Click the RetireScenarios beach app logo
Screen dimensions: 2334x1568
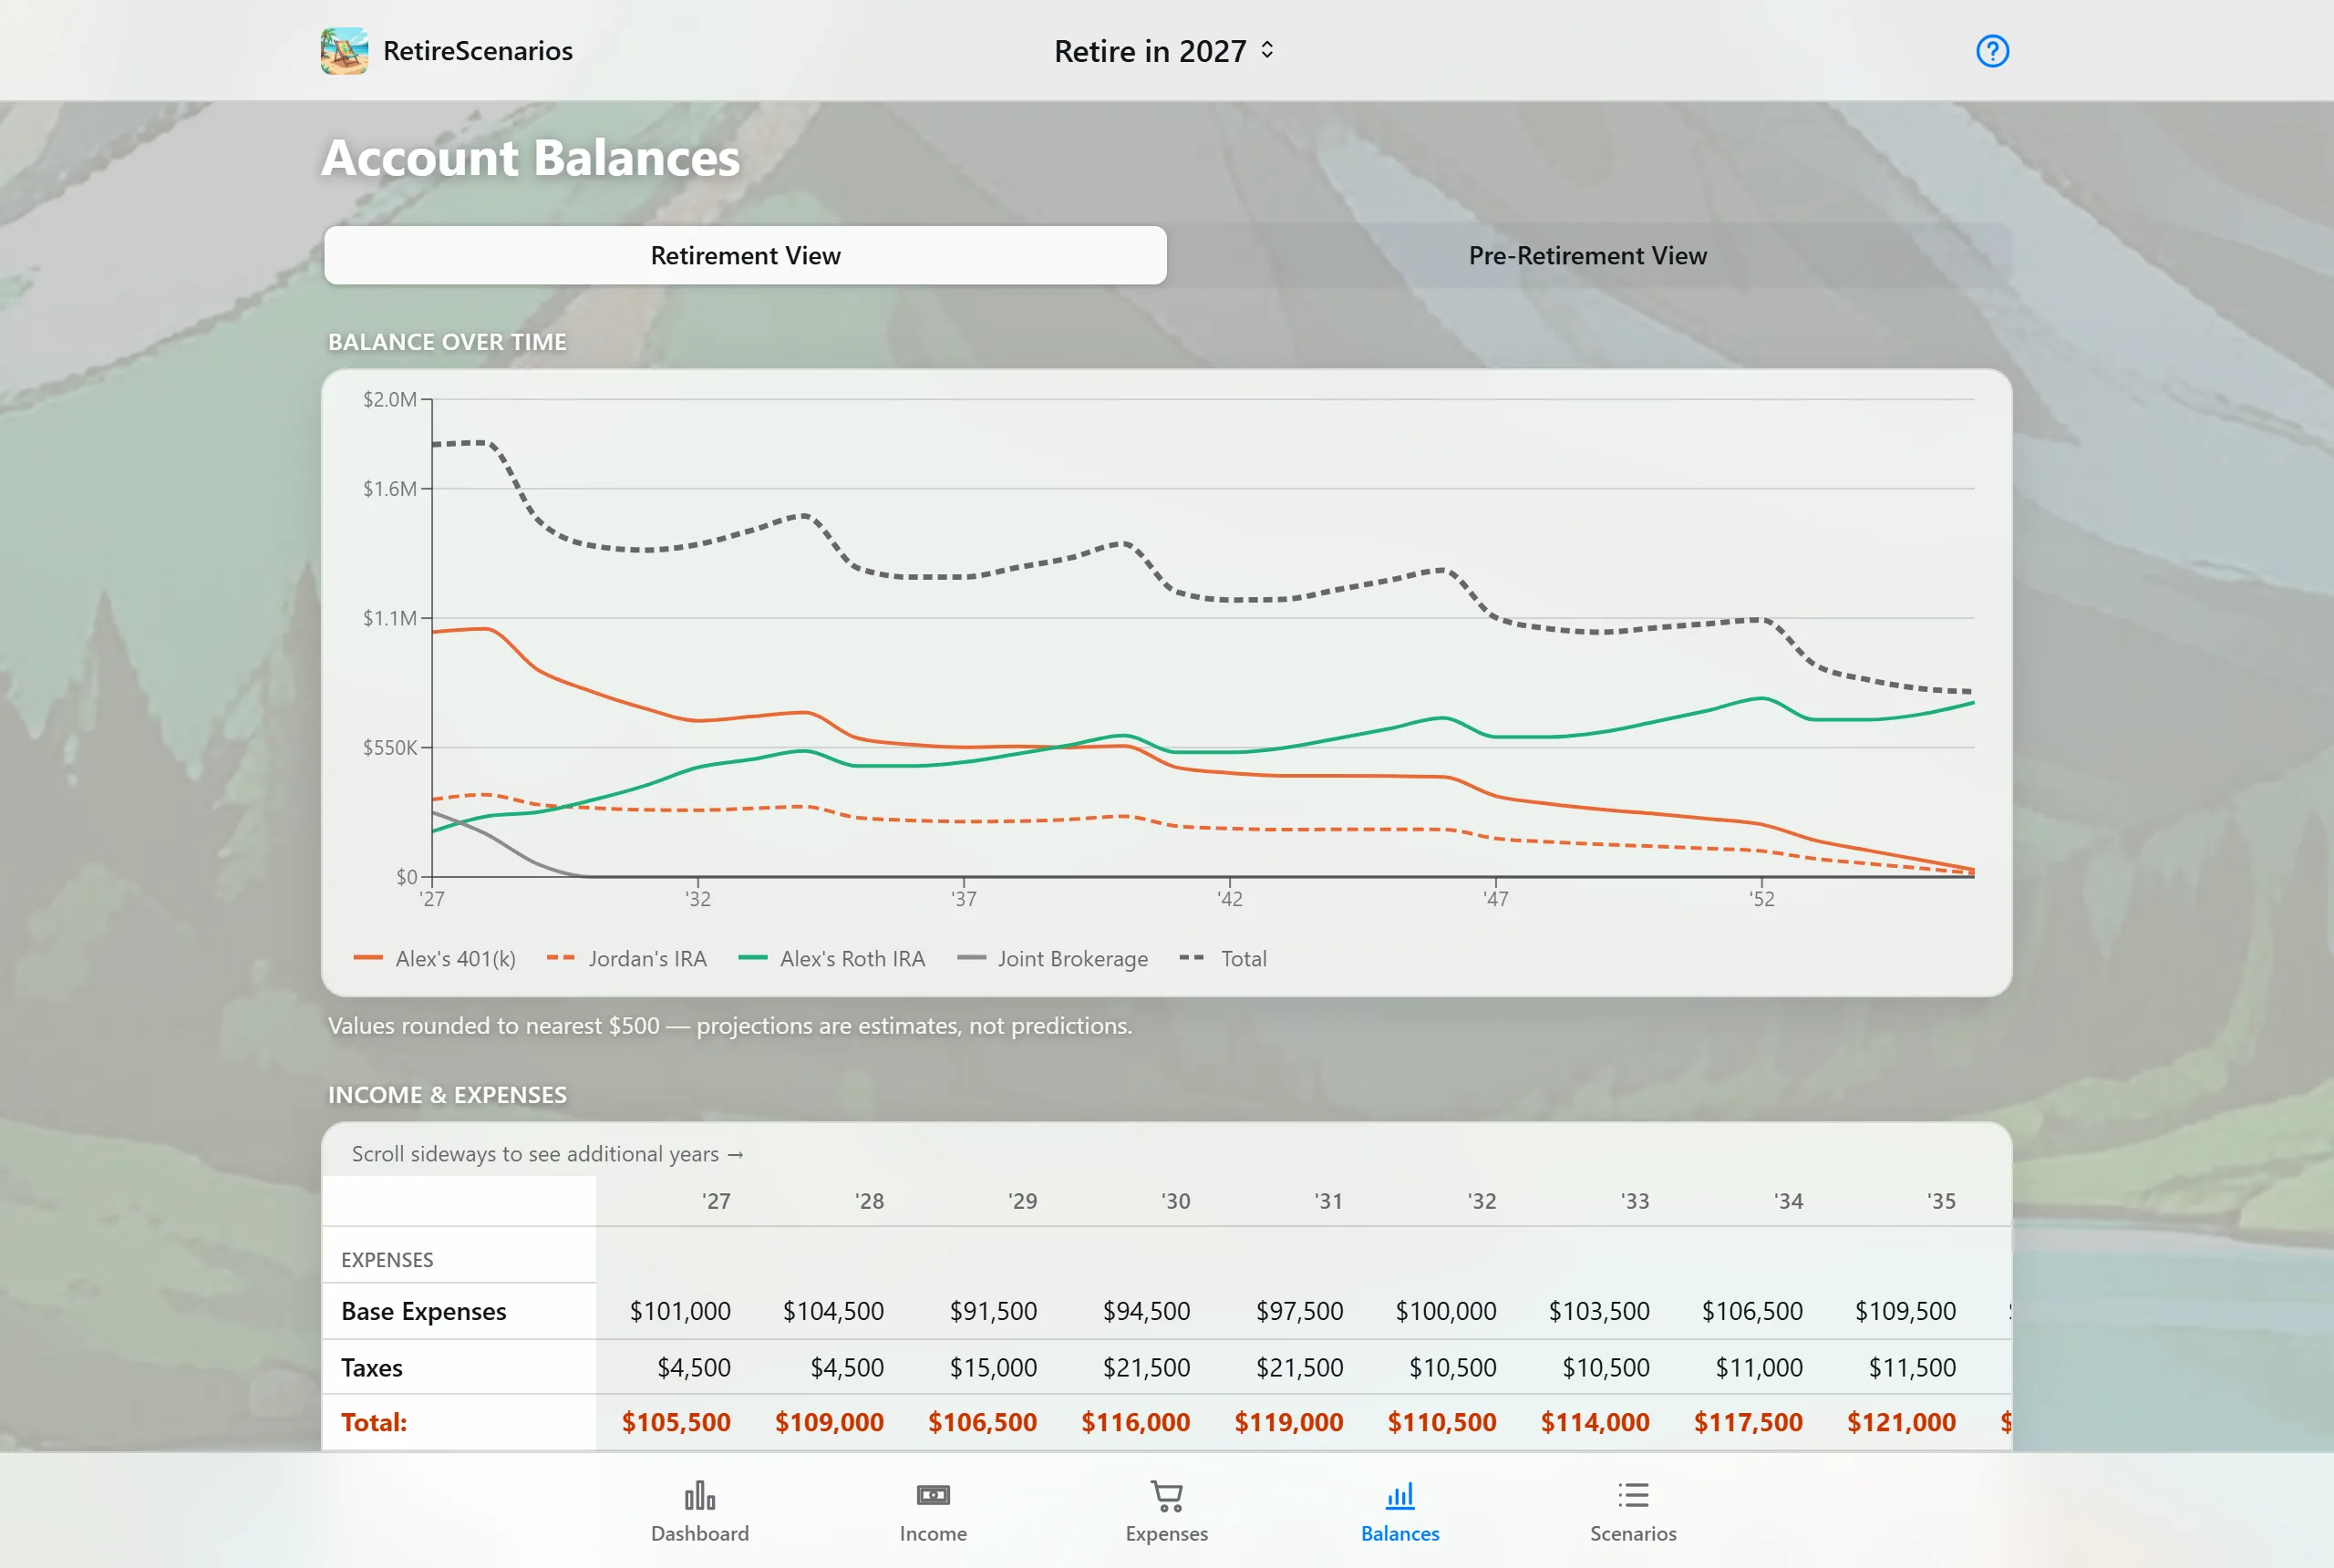tap(344, 51)
